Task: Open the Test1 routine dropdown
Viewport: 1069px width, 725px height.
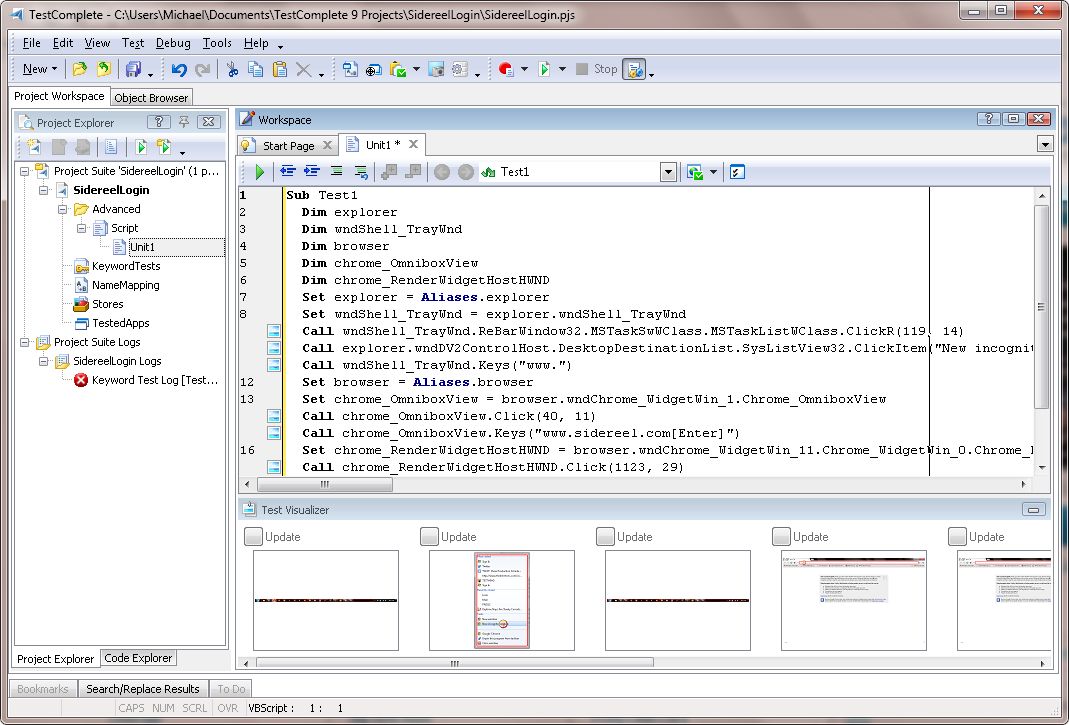Action: click(668, 172)
